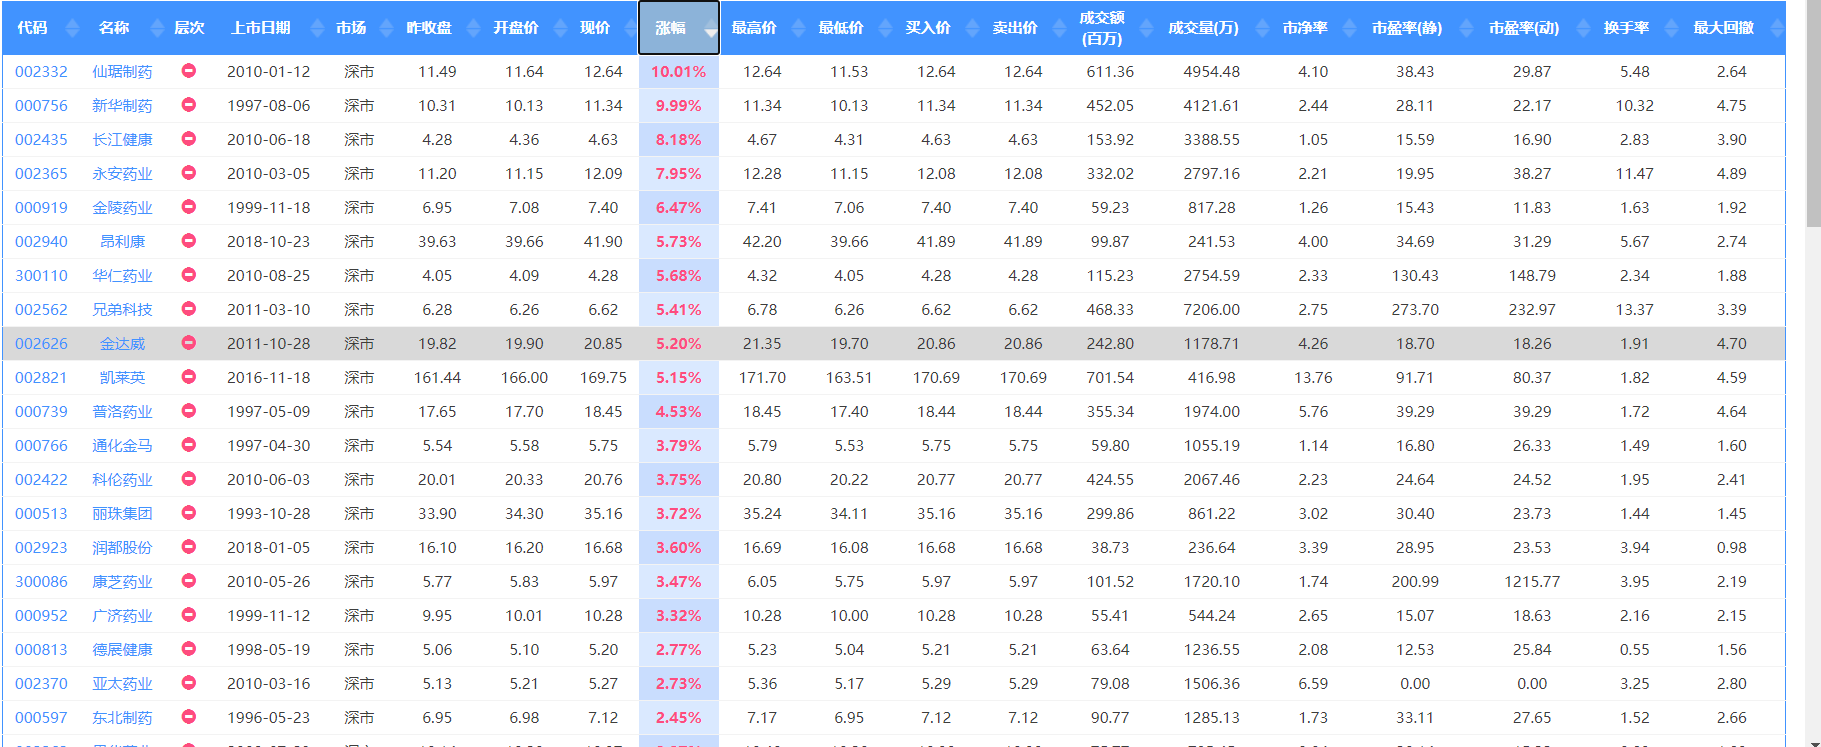Click the 10.01% gain cell for 仙琚制药
Screen dimensions: 1821x747
point(678,72)
